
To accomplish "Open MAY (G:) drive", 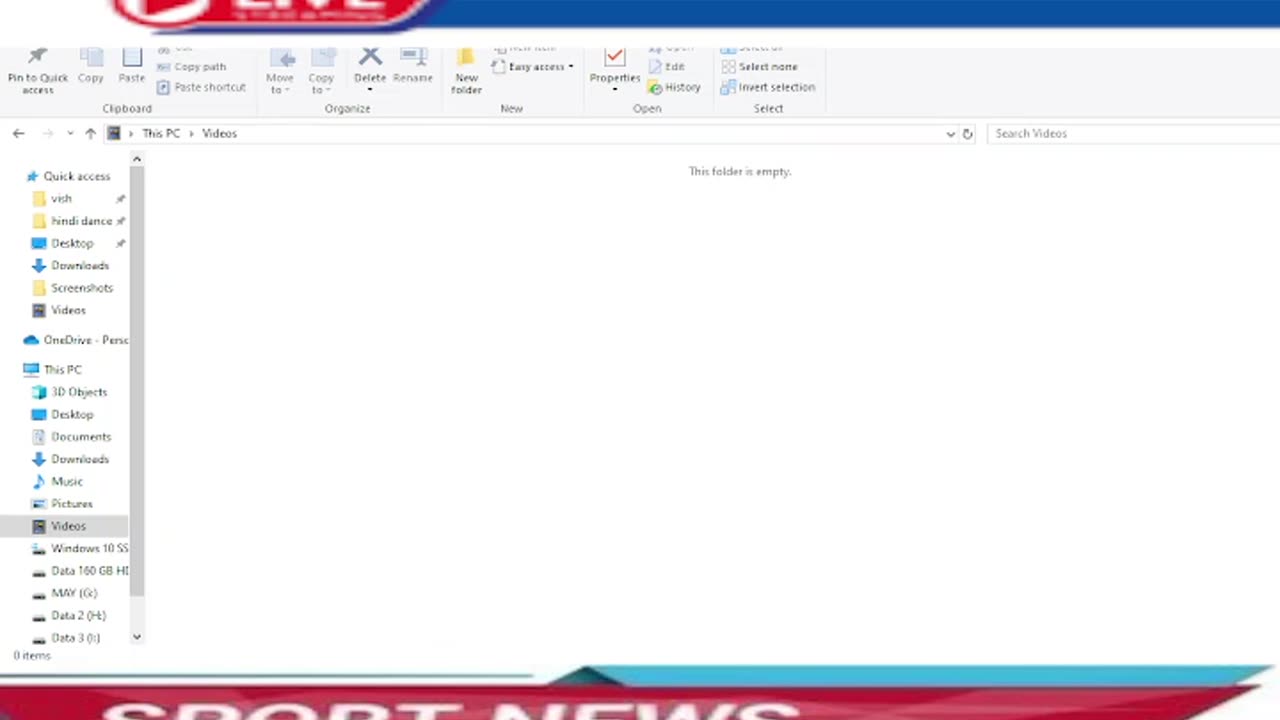I will click(74, 593).
